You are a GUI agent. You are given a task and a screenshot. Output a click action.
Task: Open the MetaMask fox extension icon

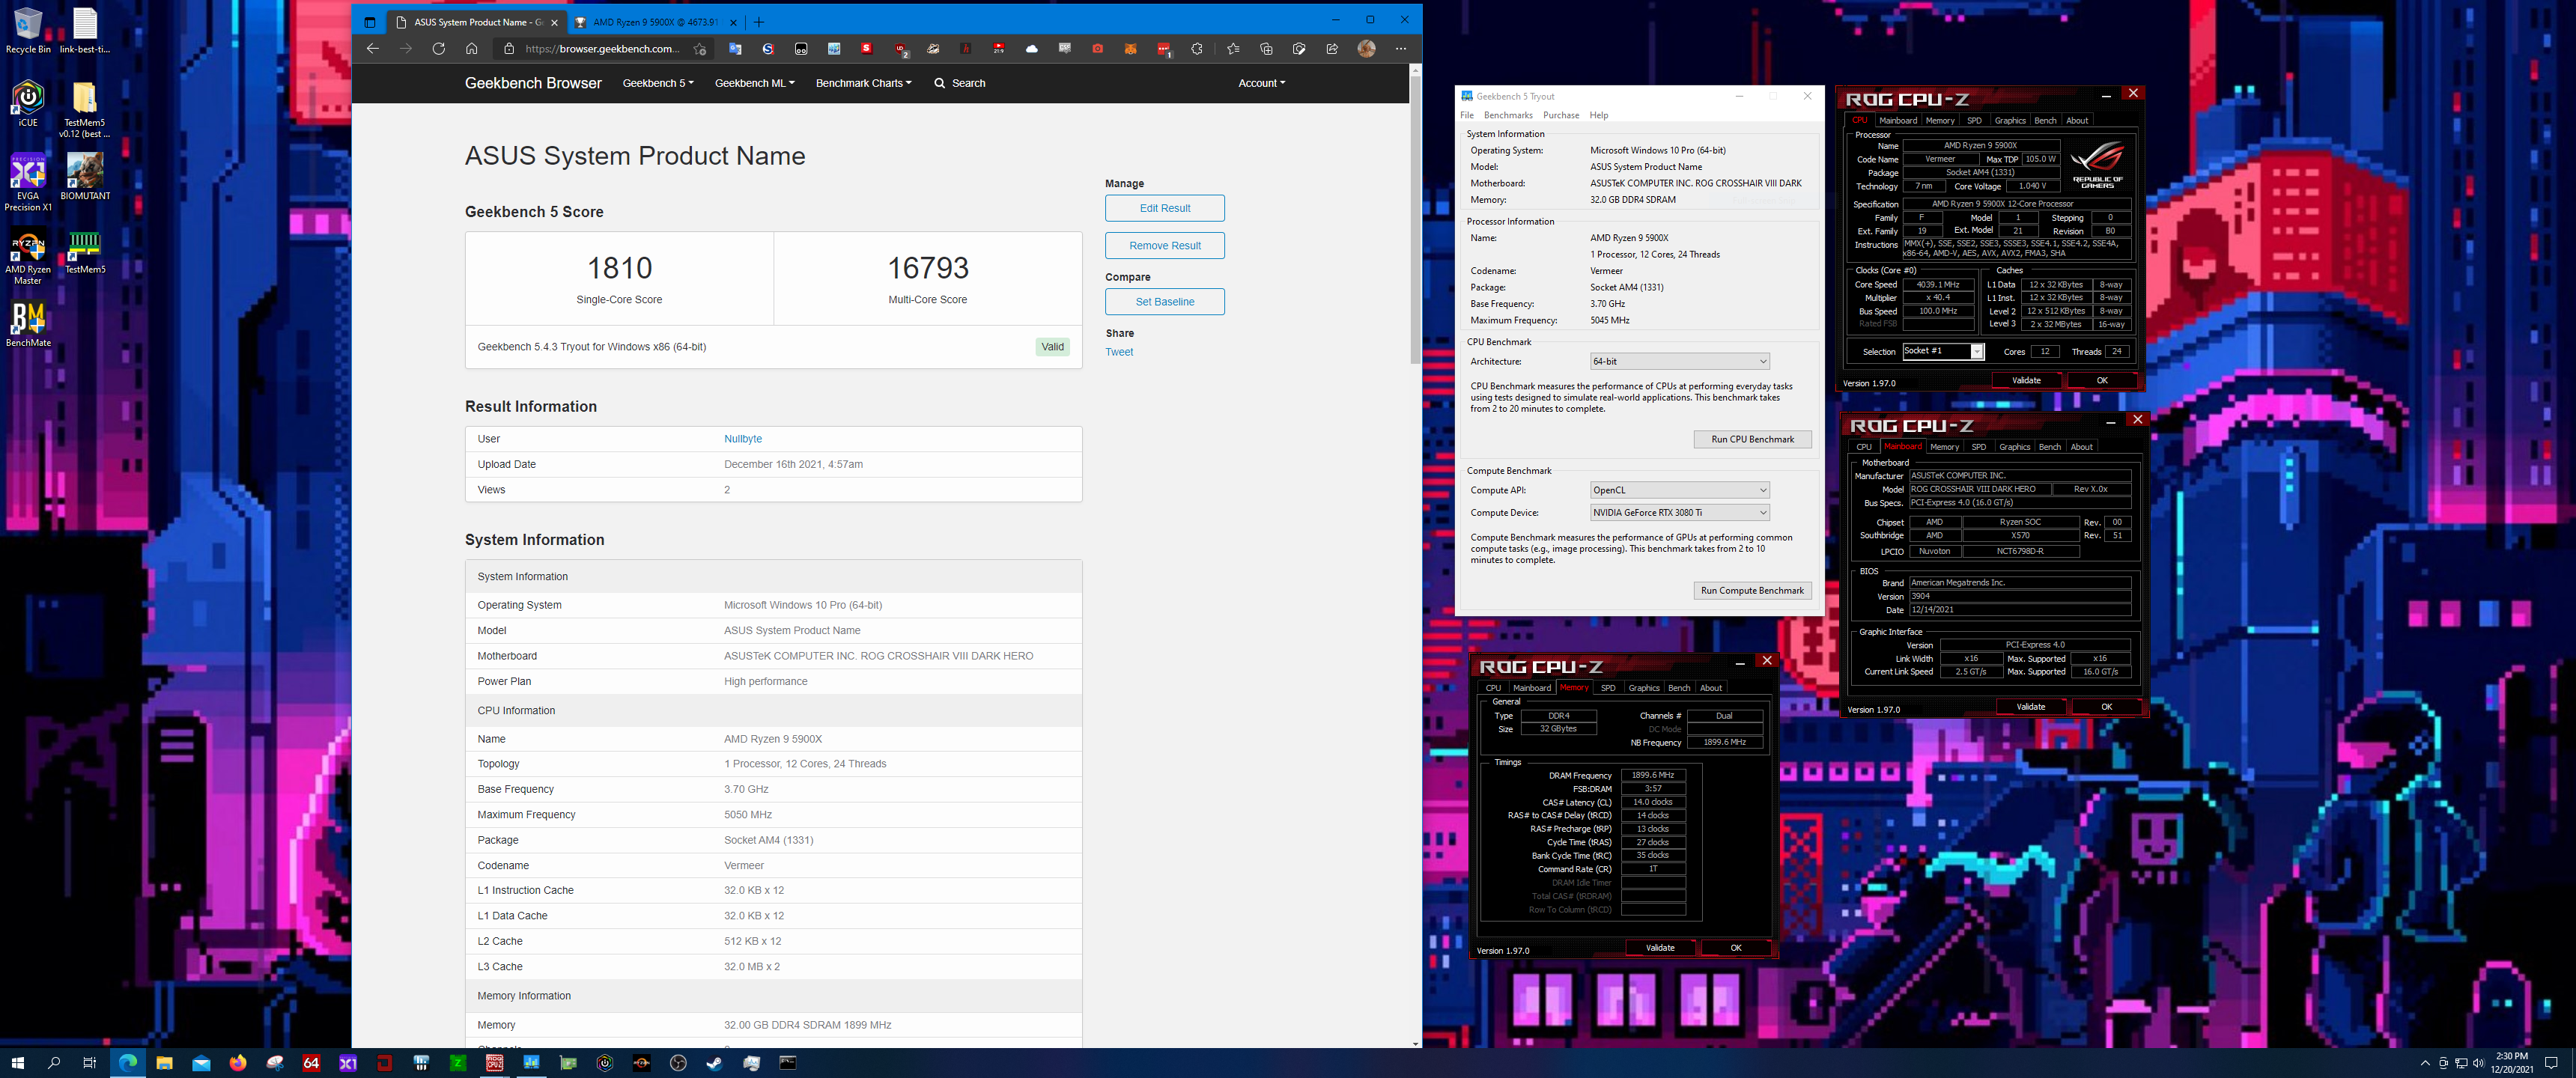(1130, 49)
